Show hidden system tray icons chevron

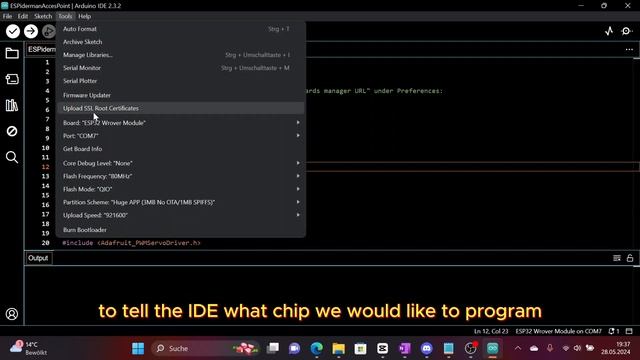point(518,348)
